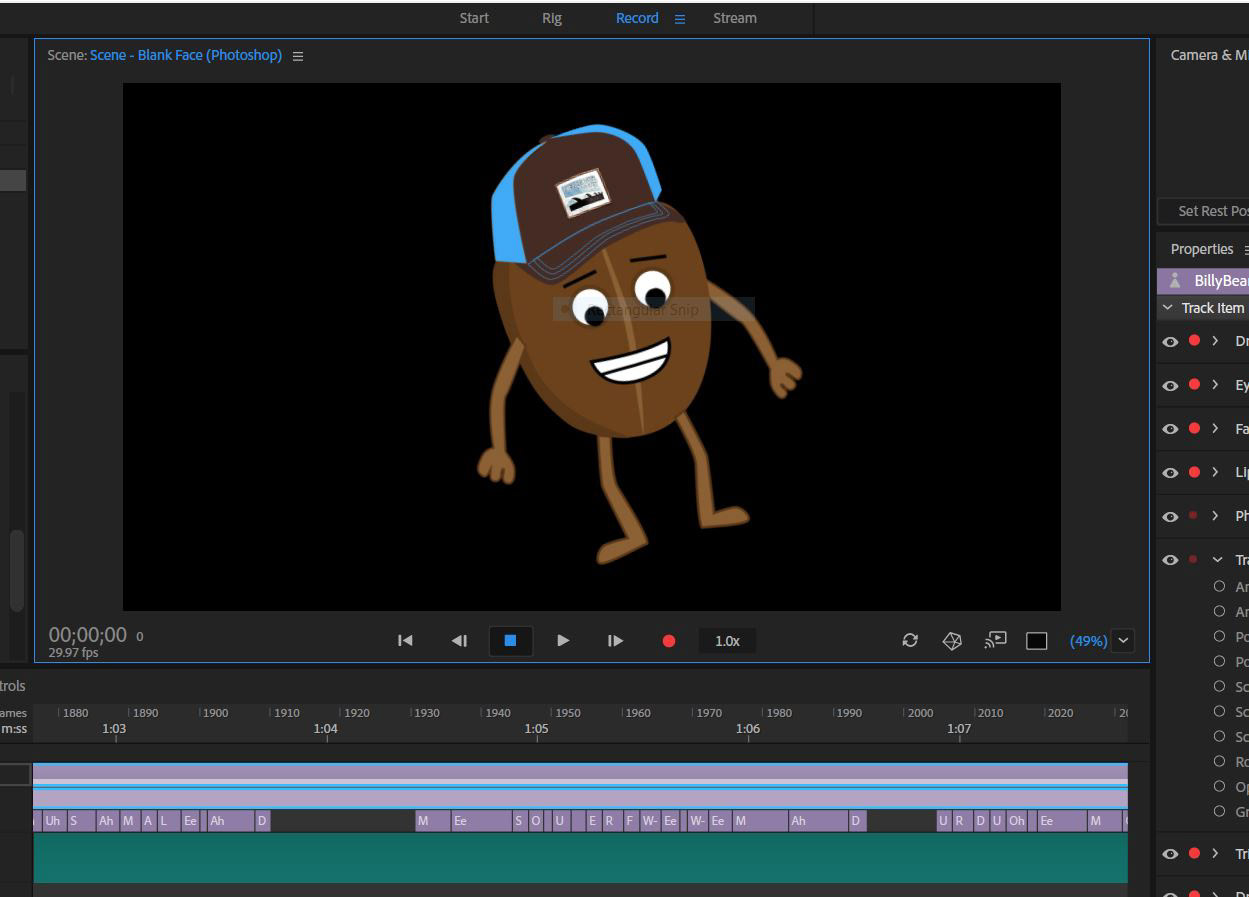
Task: Disarm the Eye Gaze behavior red dot
Action: point(1194,385)
